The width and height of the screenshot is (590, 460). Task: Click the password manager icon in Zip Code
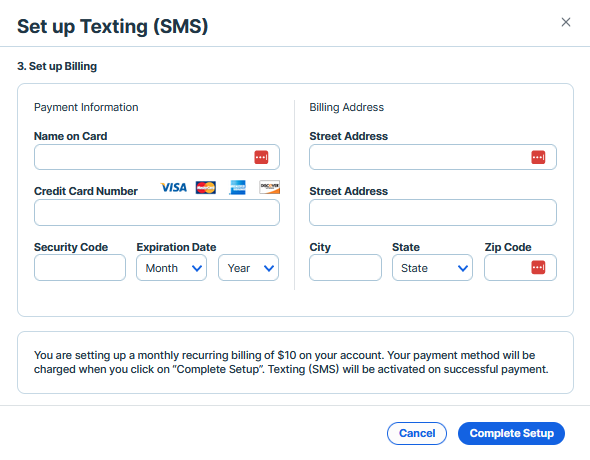[538, 267]
